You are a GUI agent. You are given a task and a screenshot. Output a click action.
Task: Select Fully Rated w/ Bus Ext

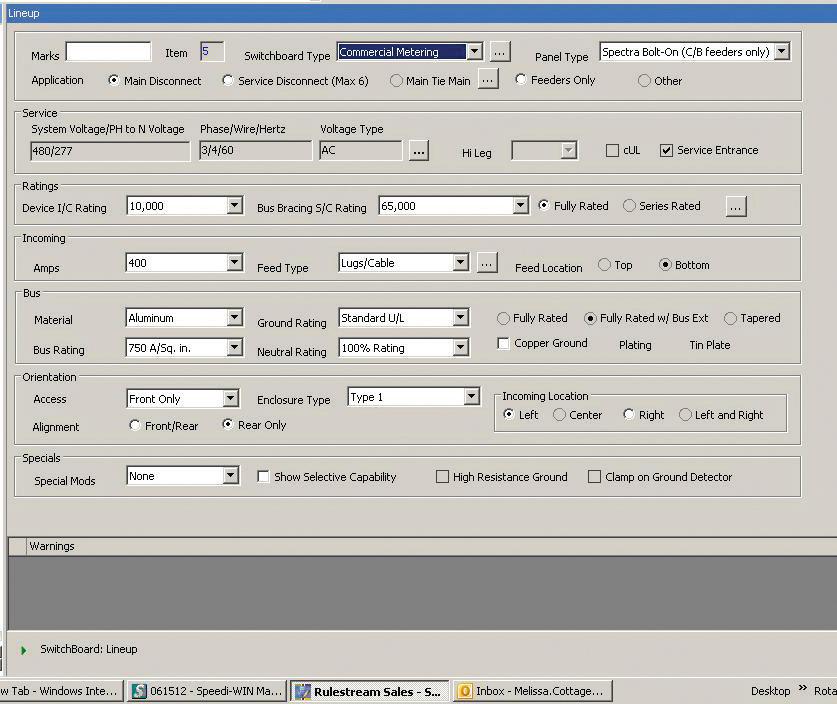[x=590, y=319]
